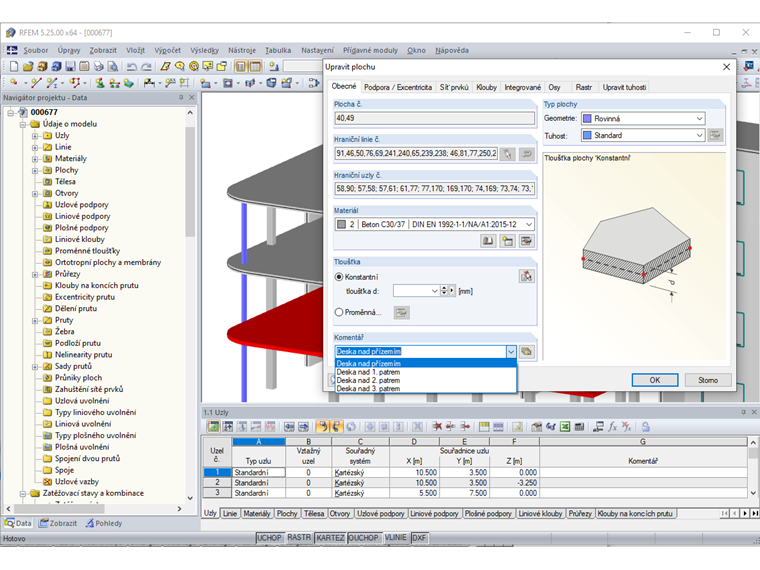Expand the Zatěžovací stavy a kombinace node
The width and height of the screenshot is (760, 570).
point(23,493)
